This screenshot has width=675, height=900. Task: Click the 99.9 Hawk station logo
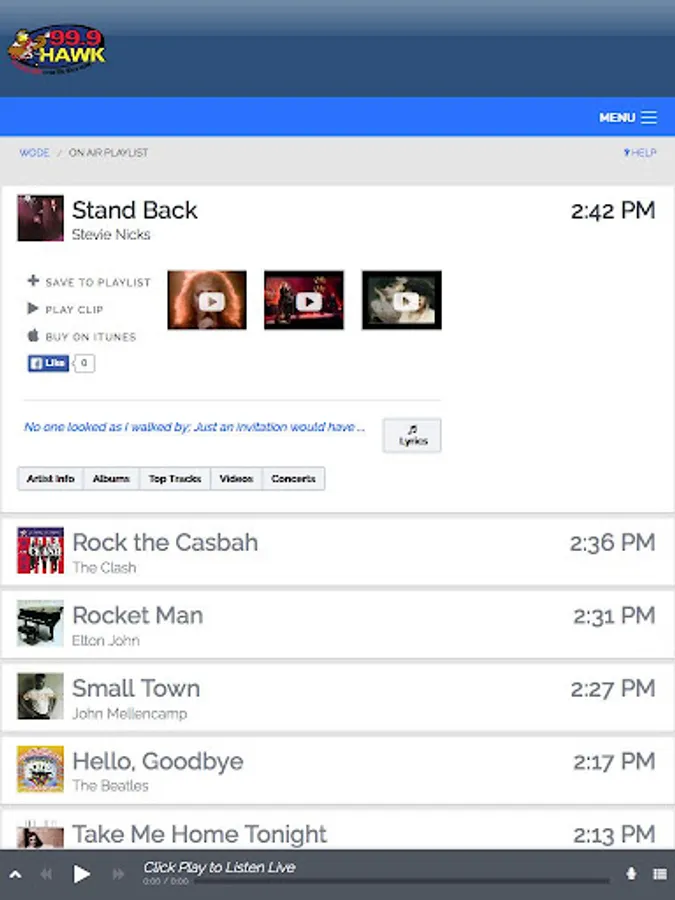click(x=56, y=51)
